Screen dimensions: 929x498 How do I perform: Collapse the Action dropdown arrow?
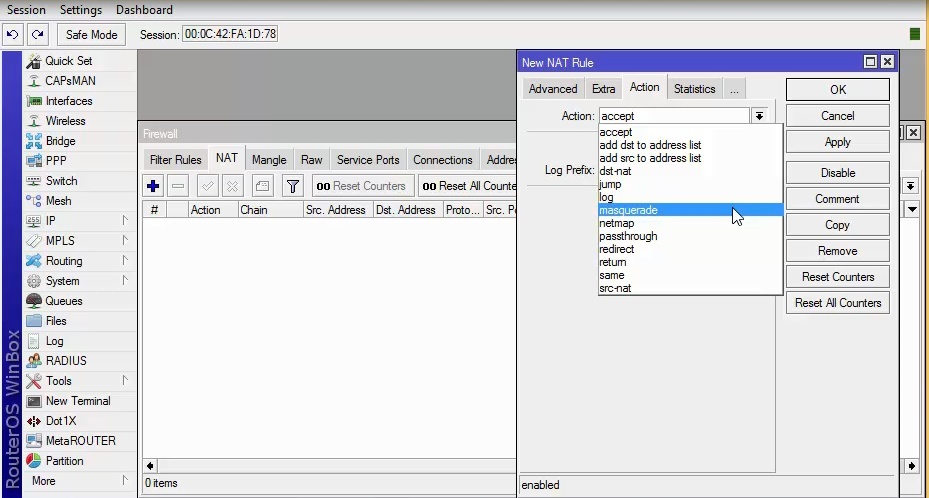(x=759, y=116)
